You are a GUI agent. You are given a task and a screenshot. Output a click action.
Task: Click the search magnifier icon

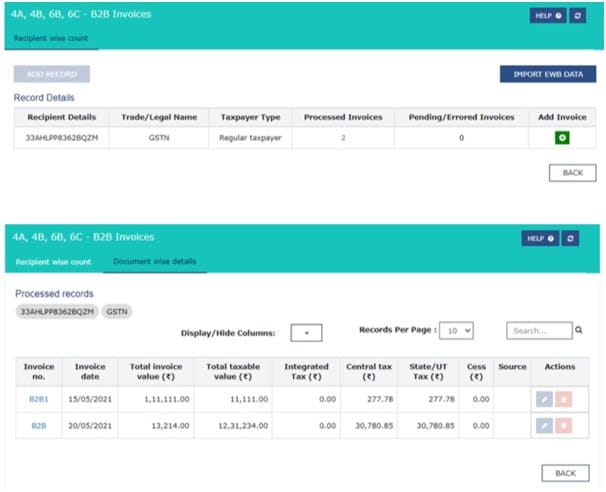click(577, 329)
